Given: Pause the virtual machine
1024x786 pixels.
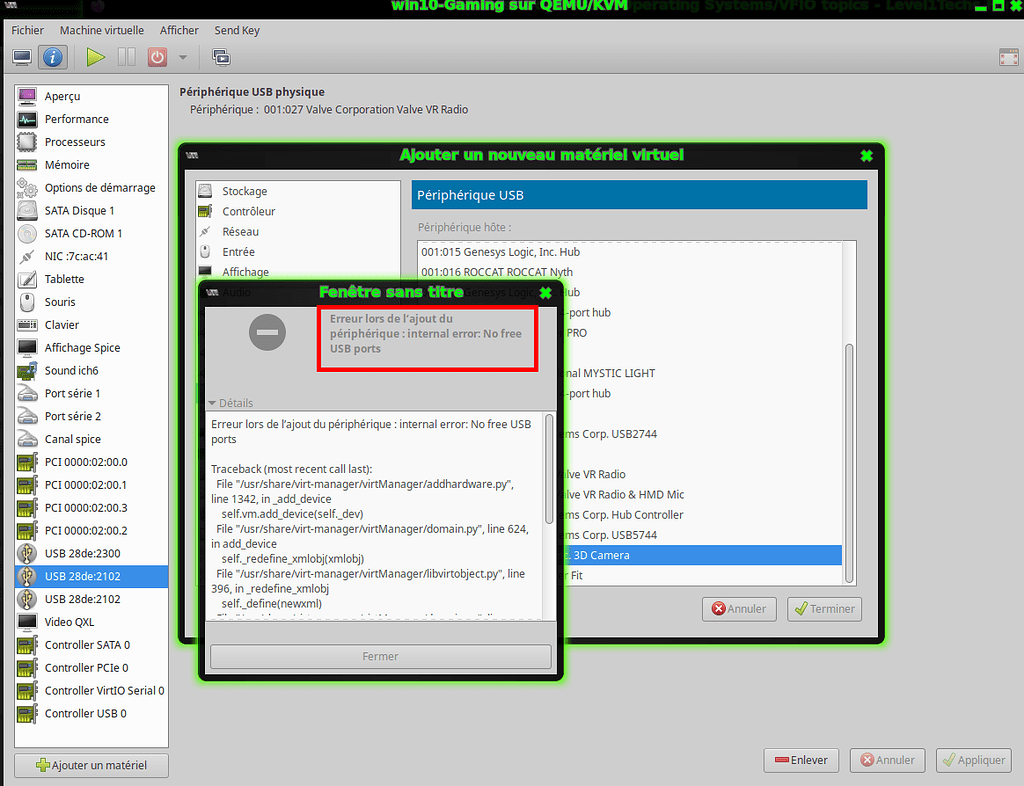Looking at the screenshot, I should [126, 57].
